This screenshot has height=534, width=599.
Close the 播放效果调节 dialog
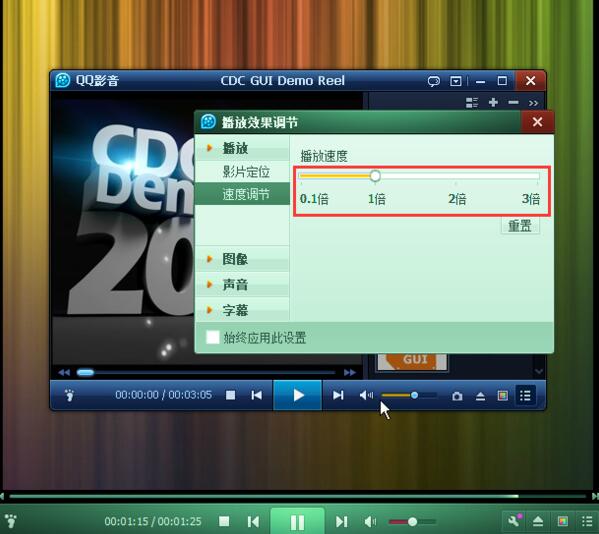tap(537, 122)
